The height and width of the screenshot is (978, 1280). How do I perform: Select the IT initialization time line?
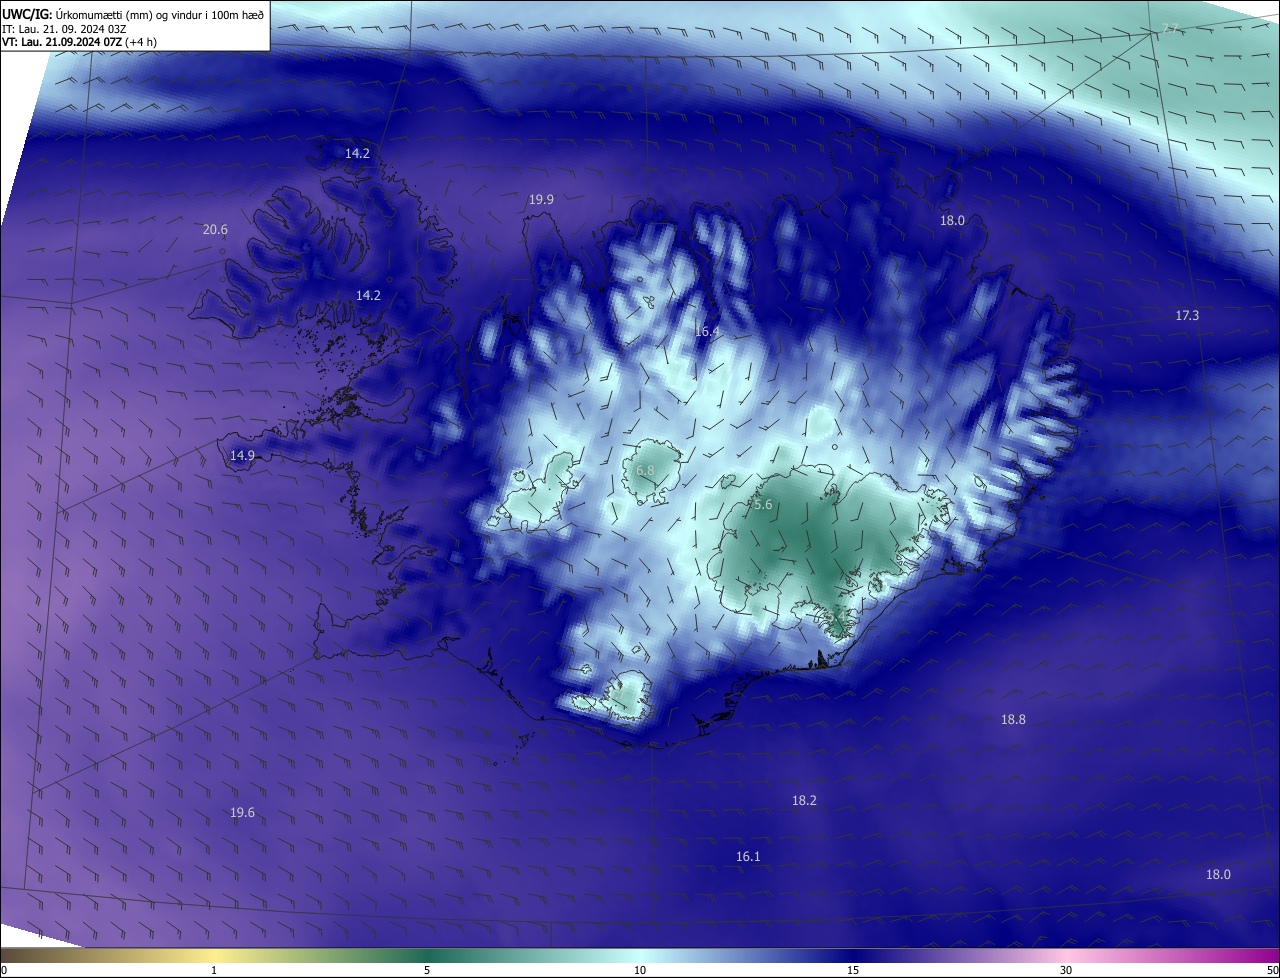[x=62, y=29]
